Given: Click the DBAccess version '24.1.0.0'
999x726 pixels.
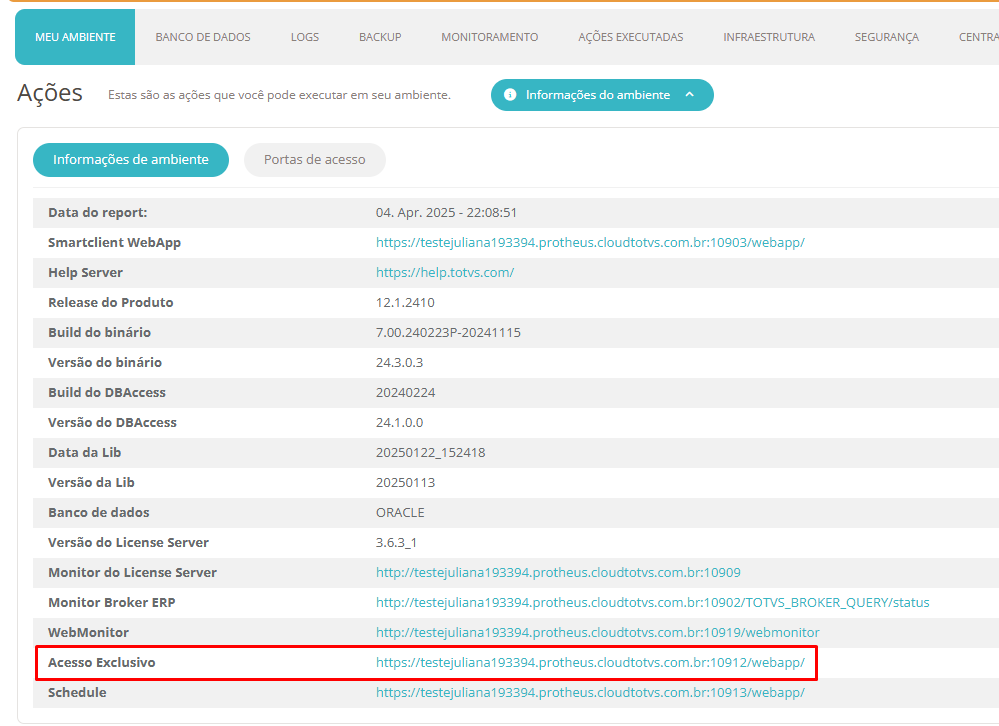Looking at the screenshot, I should click(x=399, y=422).
